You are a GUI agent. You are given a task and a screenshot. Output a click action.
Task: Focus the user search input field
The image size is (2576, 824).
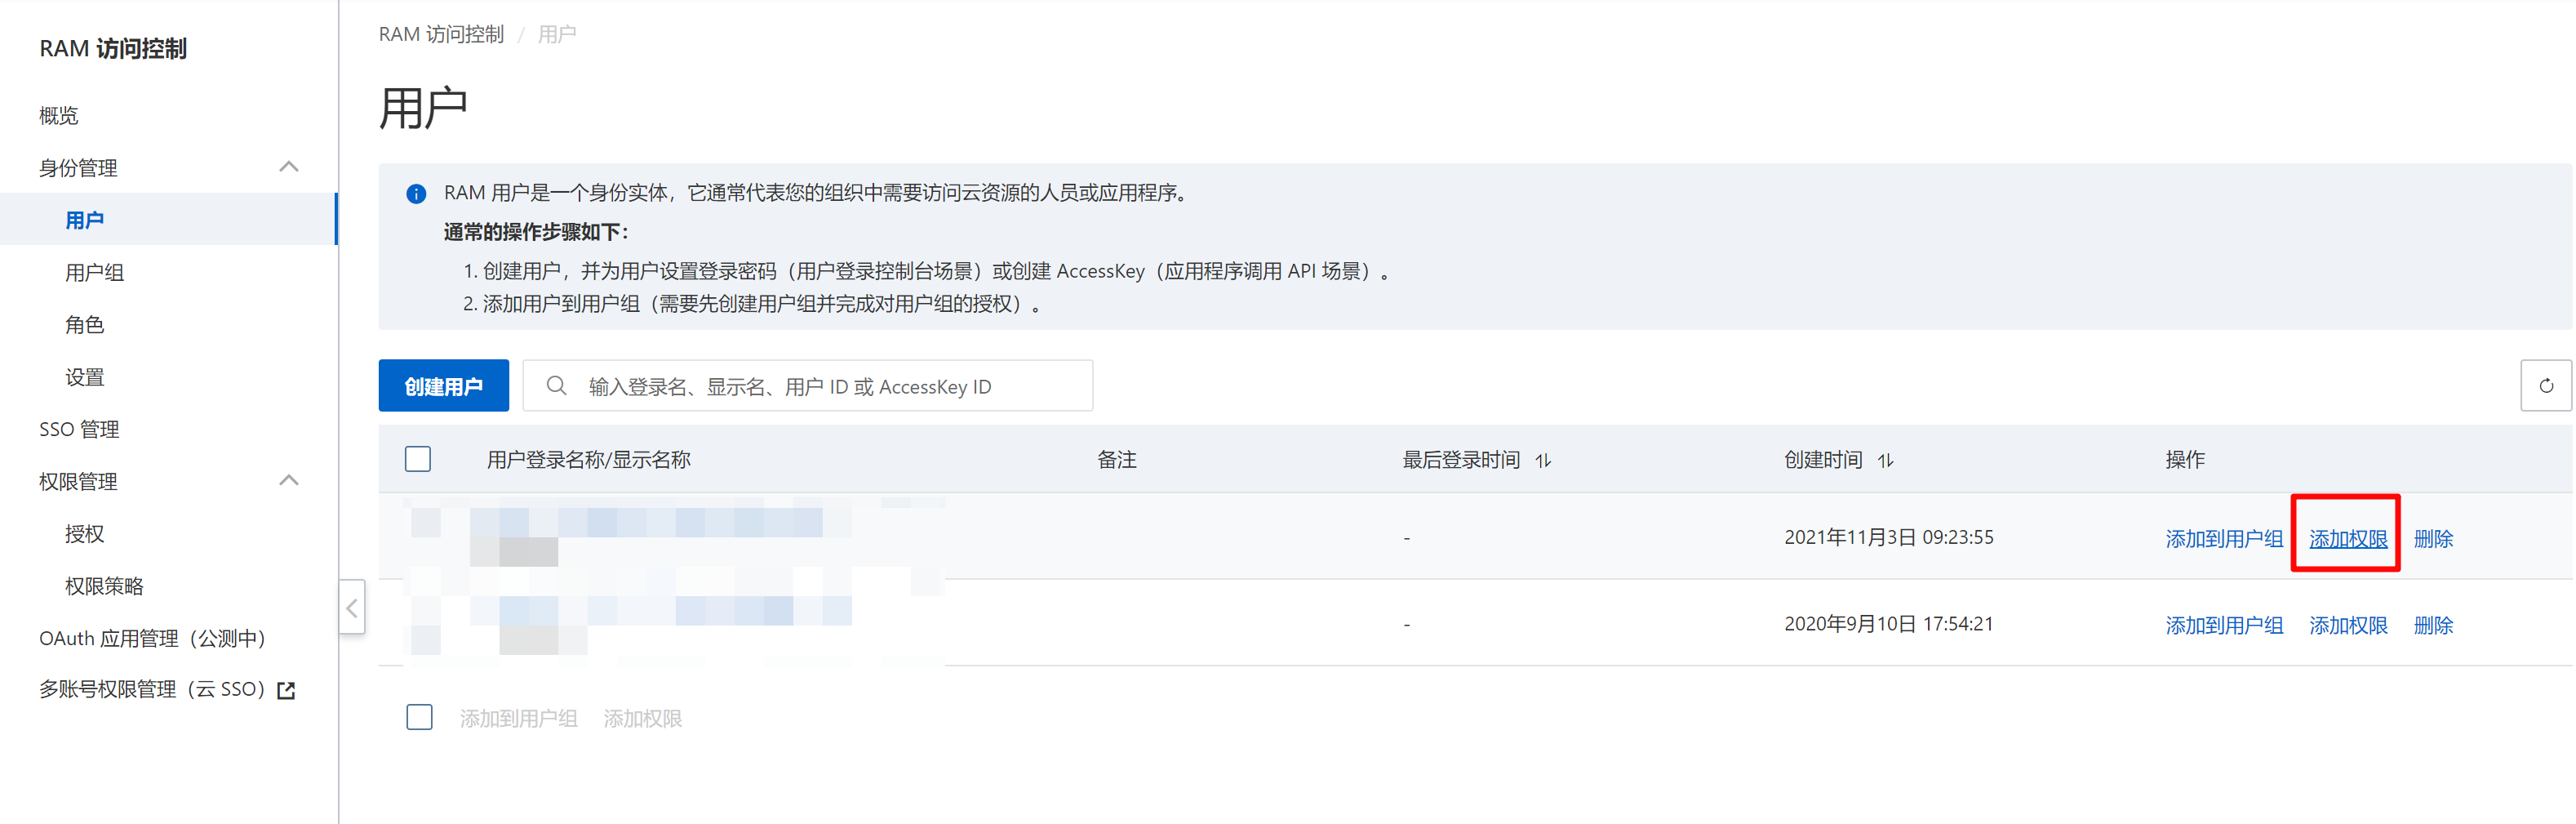coord(807,385)
